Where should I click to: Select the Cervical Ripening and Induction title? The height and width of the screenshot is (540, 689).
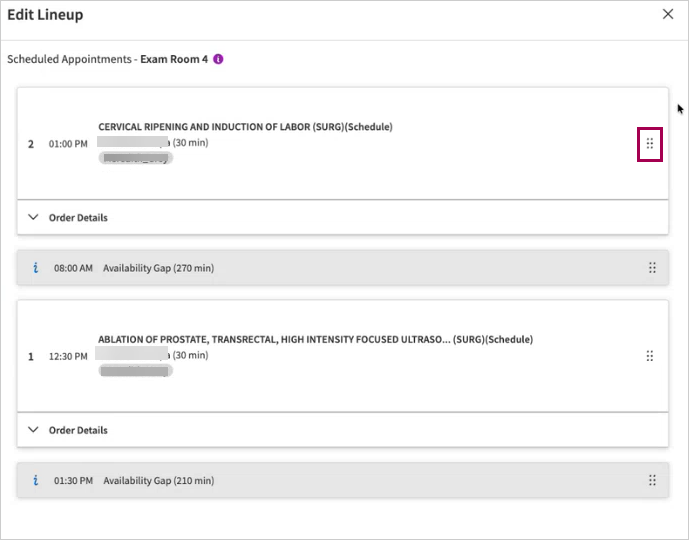(x=245, y=127)
